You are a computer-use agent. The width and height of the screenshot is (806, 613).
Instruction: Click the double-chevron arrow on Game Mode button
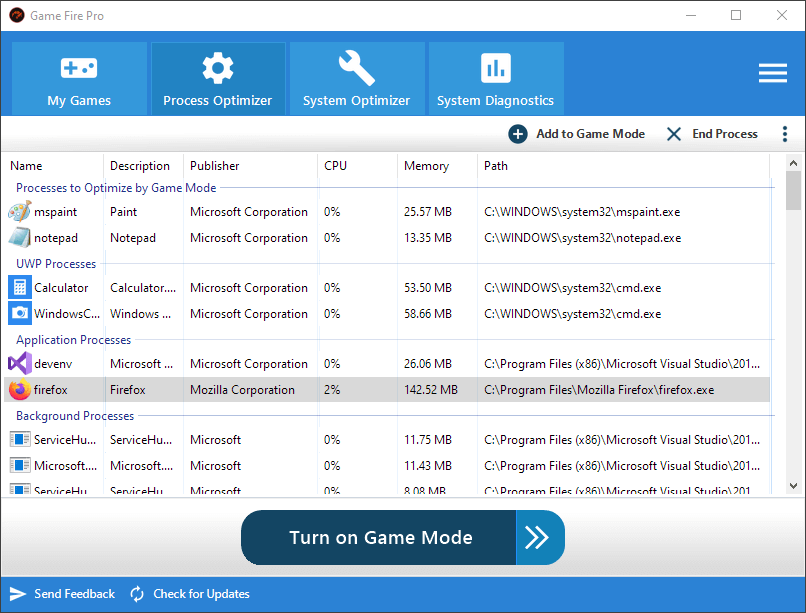tap(537, 537)
